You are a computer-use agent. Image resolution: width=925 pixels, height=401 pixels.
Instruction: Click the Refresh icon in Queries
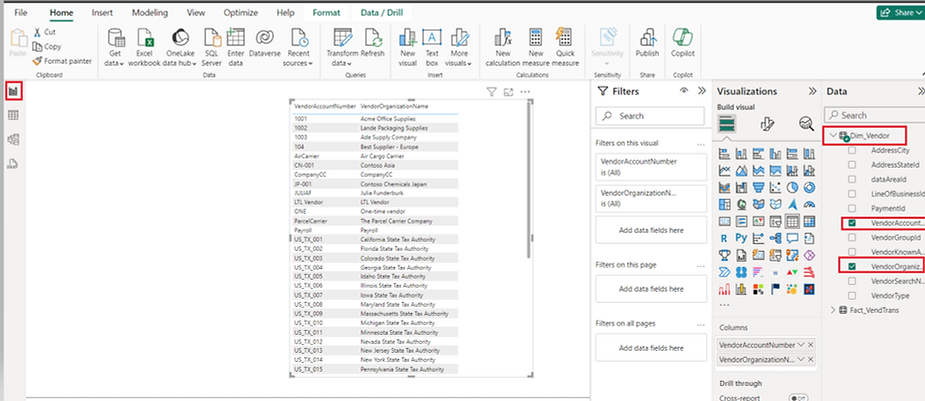pos(372,37)
